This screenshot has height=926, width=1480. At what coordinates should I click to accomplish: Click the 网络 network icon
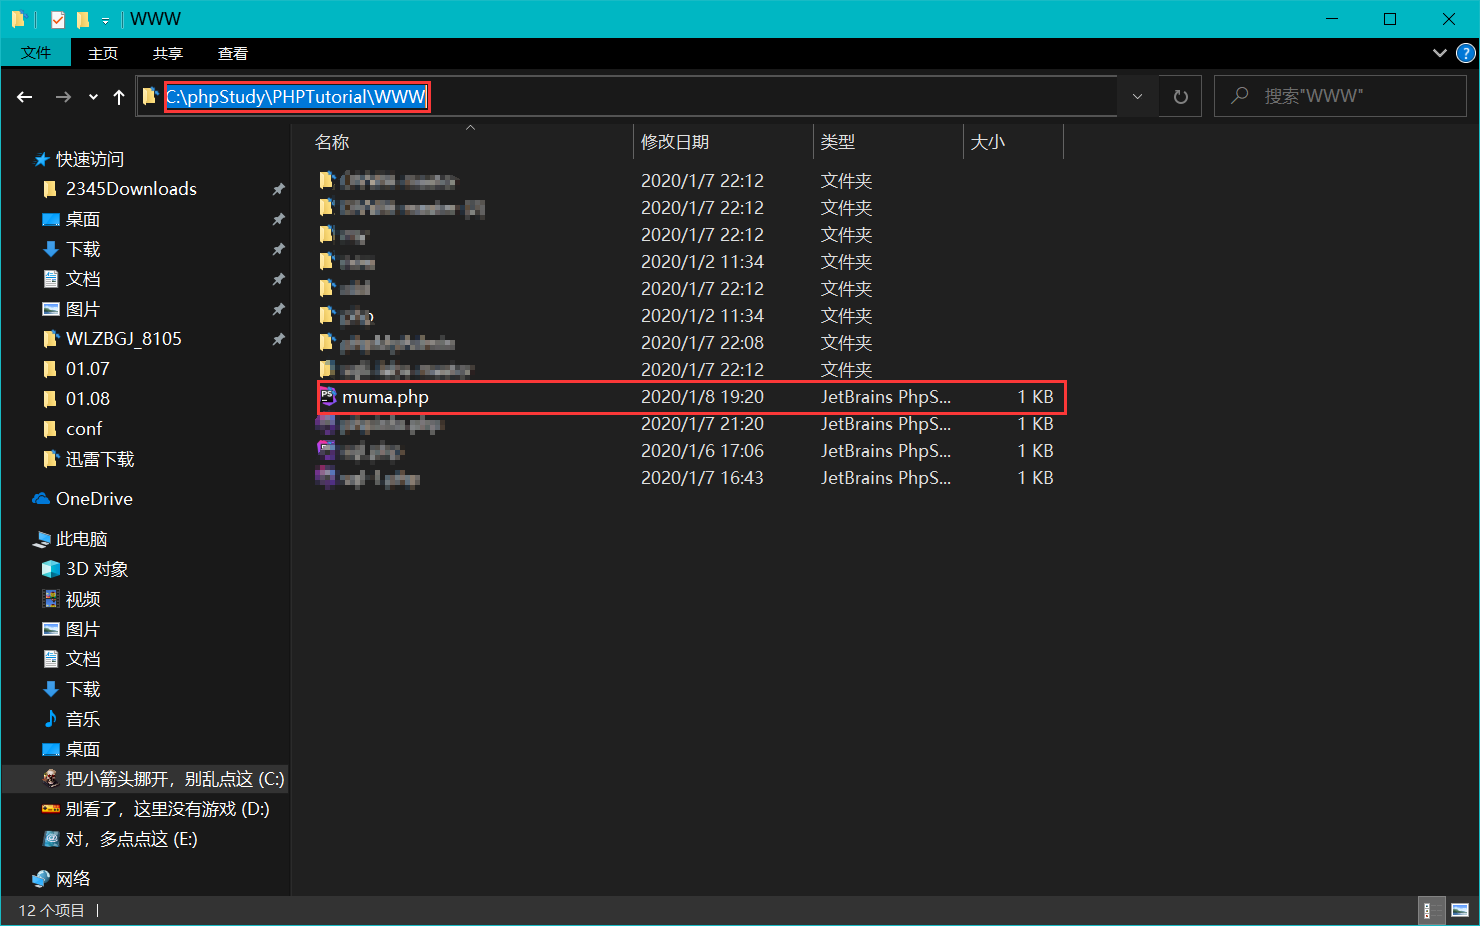pyautogui.click(x=41, y=879)
